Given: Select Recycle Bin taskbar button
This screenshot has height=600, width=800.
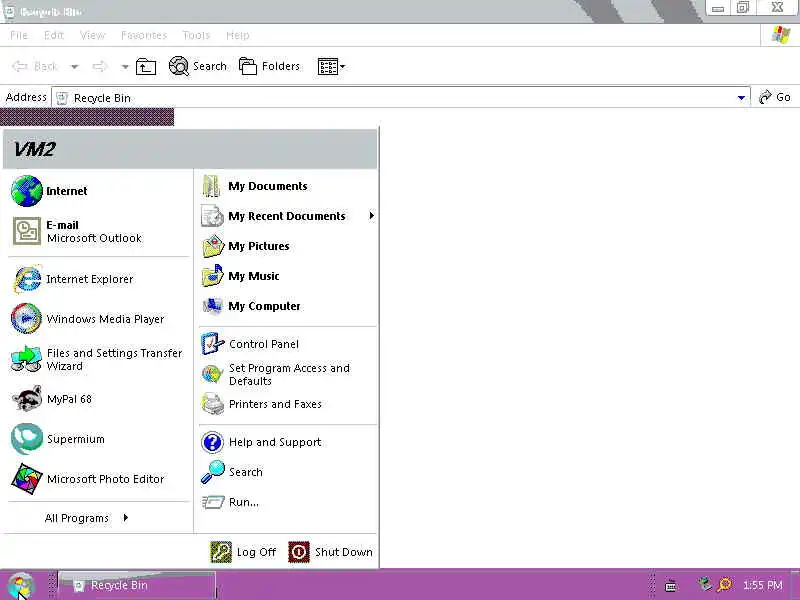Looking at the screenshot, I should pyautogui.click(x=137, y=585).
